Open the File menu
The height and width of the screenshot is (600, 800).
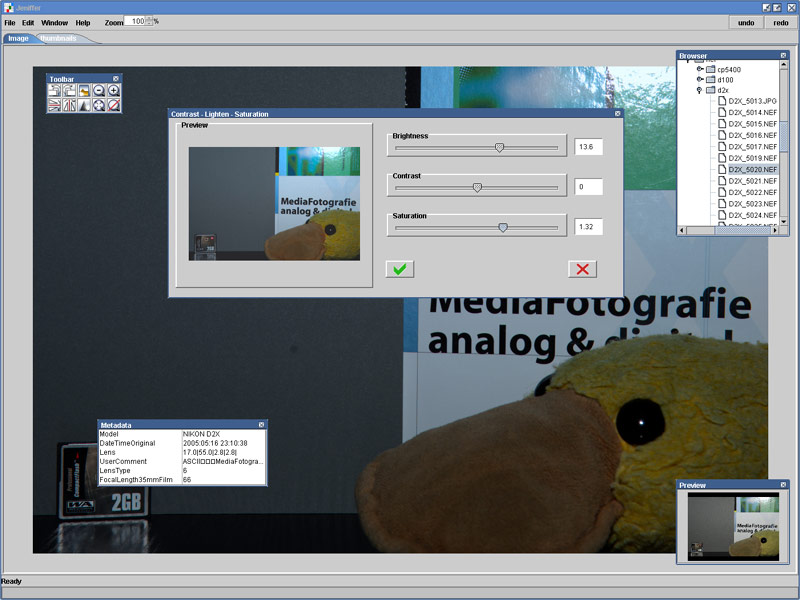click(x=10, y=22)
